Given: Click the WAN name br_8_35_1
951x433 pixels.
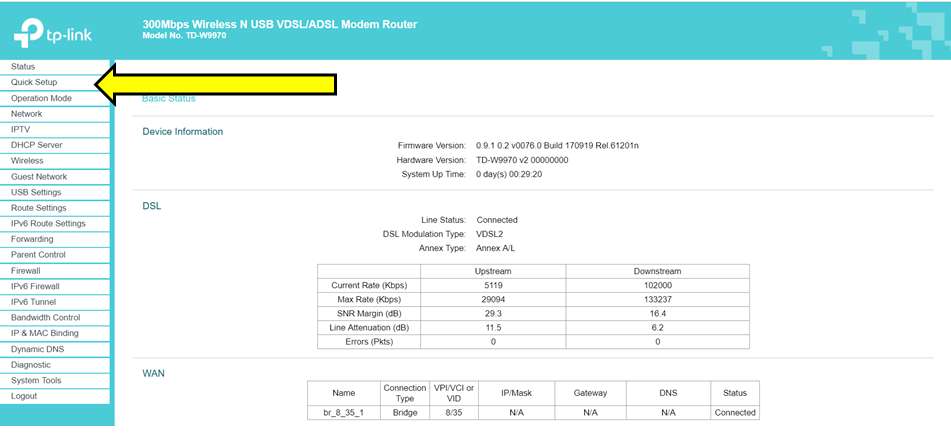Looking at the screenshot, I should (344, 412).
